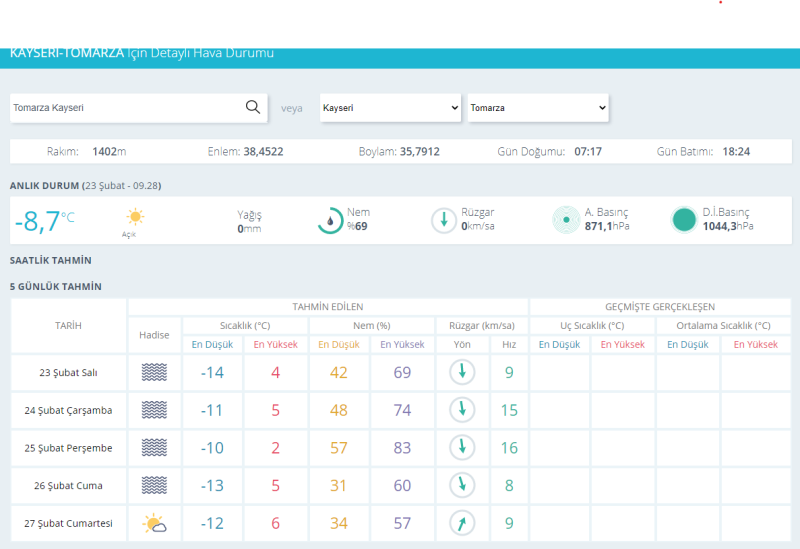Click the Yağış 0mm reading
This screenshot has width=800, height=549.
pos(249,221)
